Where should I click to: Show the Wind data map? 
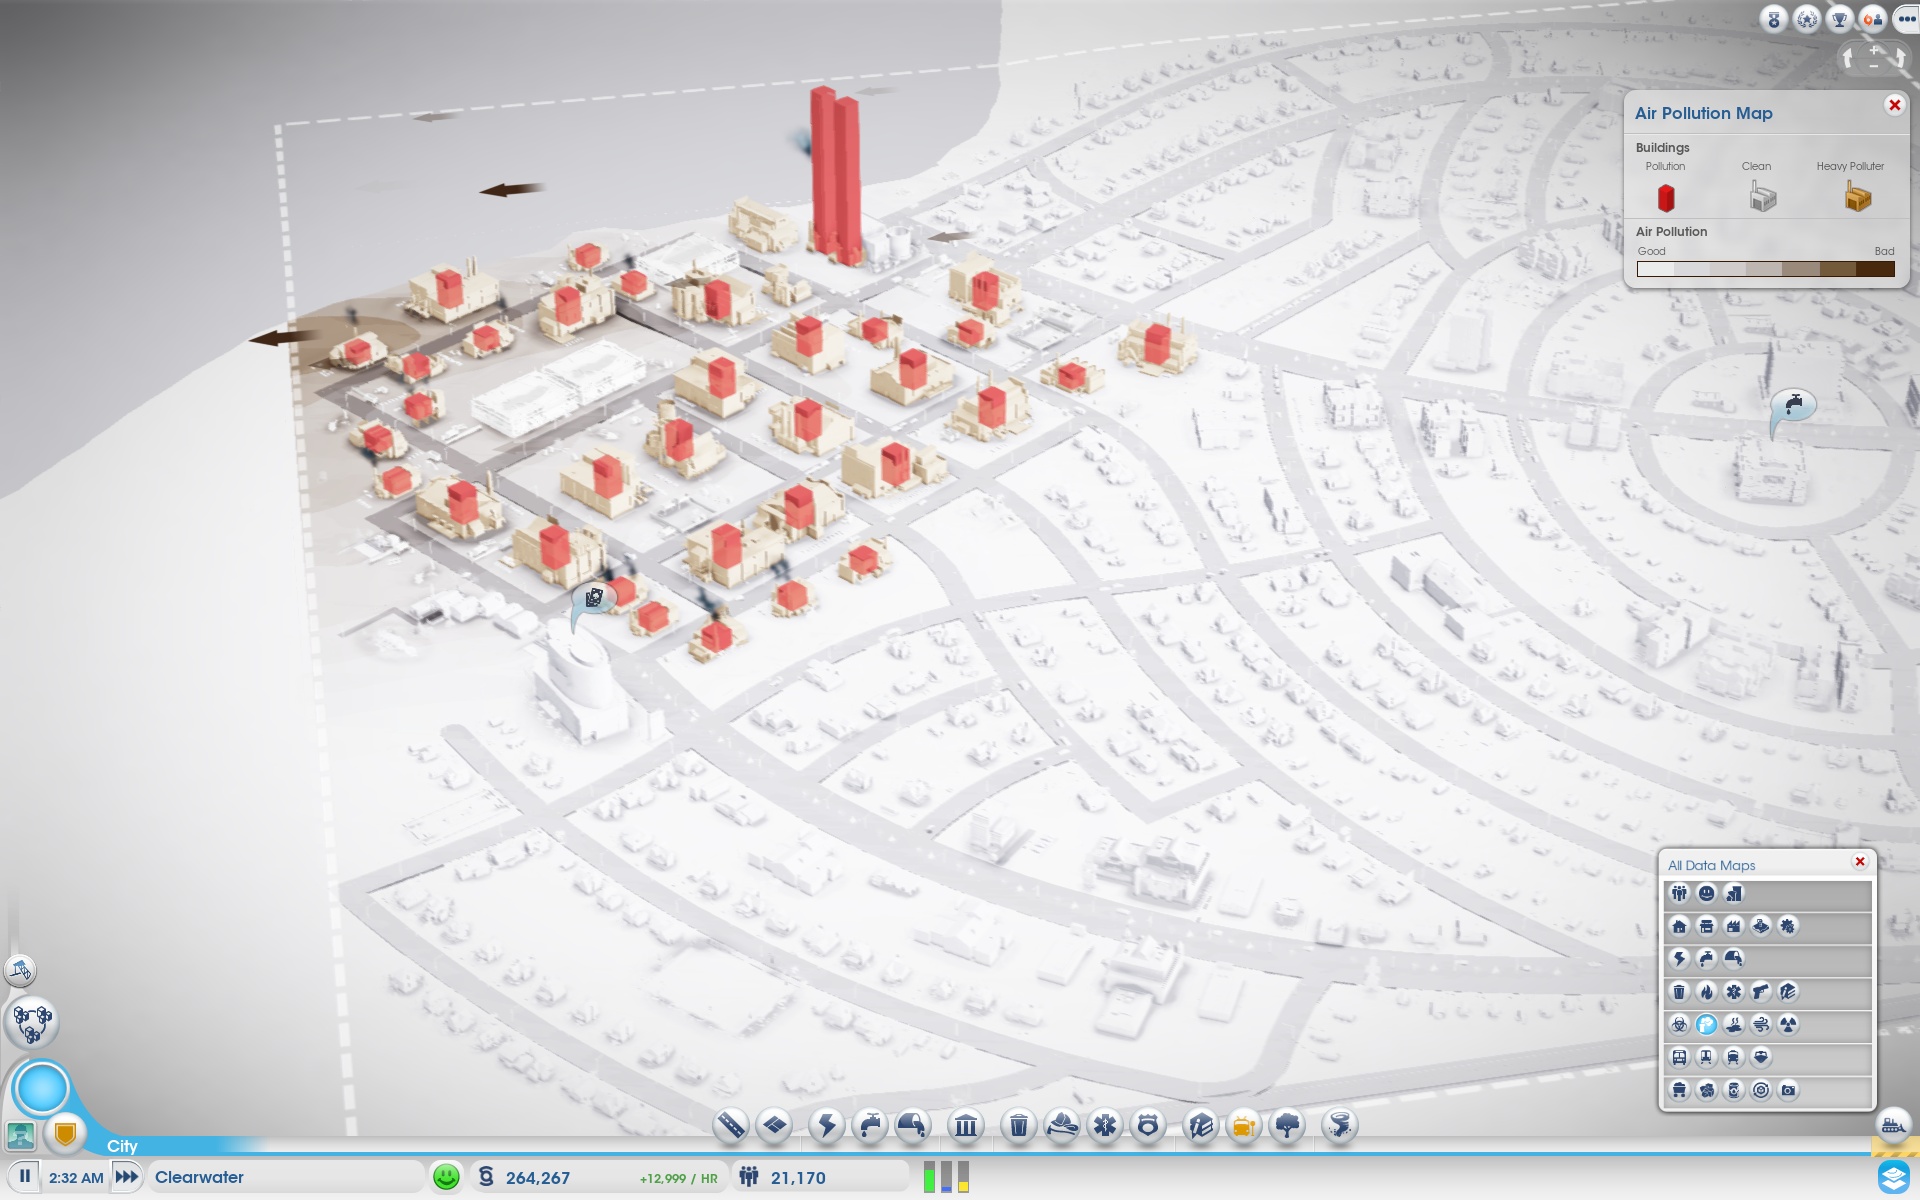click(x=1761, y=1025)
